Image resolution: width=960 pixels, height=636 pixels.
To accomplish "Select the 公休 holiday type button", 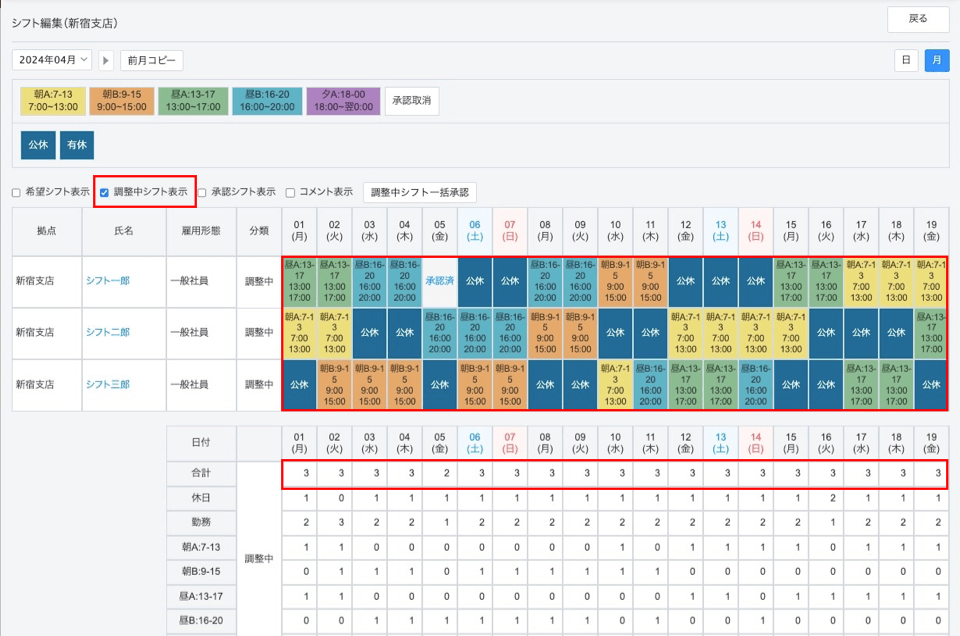I will tap(38, 145).
